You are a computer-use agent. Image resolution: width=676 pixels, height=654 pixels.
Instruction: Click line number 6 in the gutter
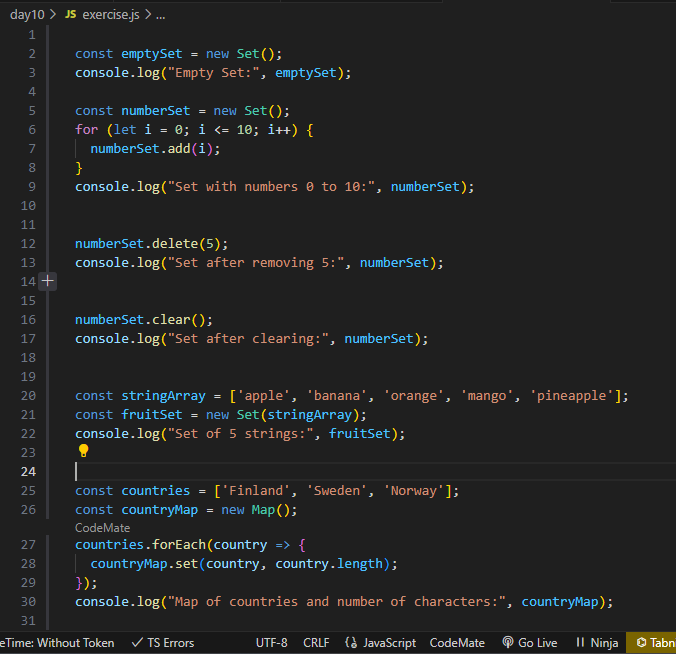click(32, 130)
